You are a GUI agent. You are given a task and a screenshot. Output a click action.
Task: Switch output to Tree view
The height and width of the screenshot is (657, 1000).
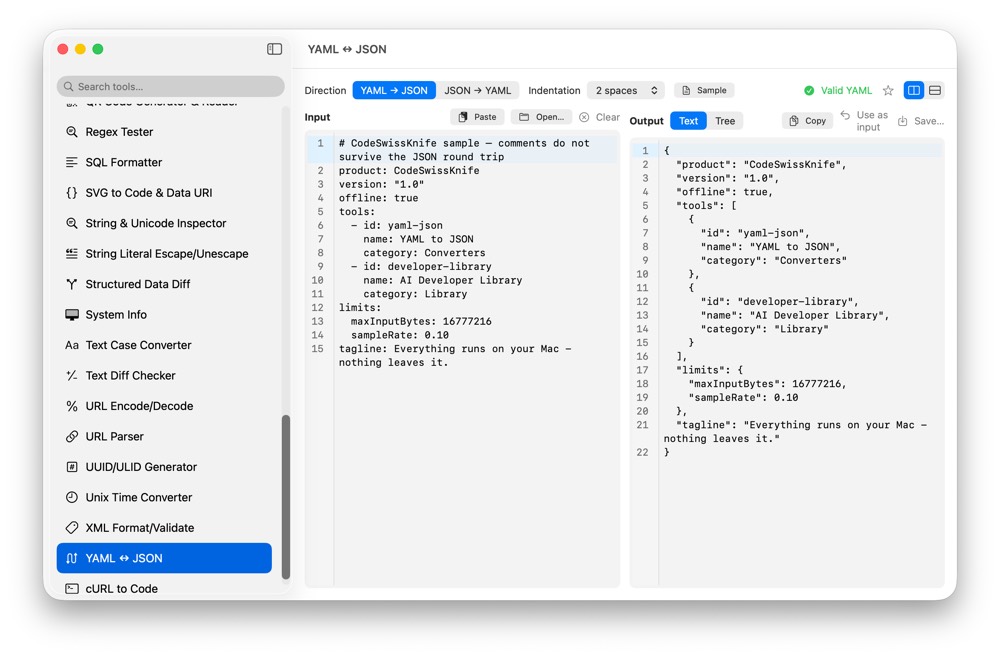click(x=724, y=121)
